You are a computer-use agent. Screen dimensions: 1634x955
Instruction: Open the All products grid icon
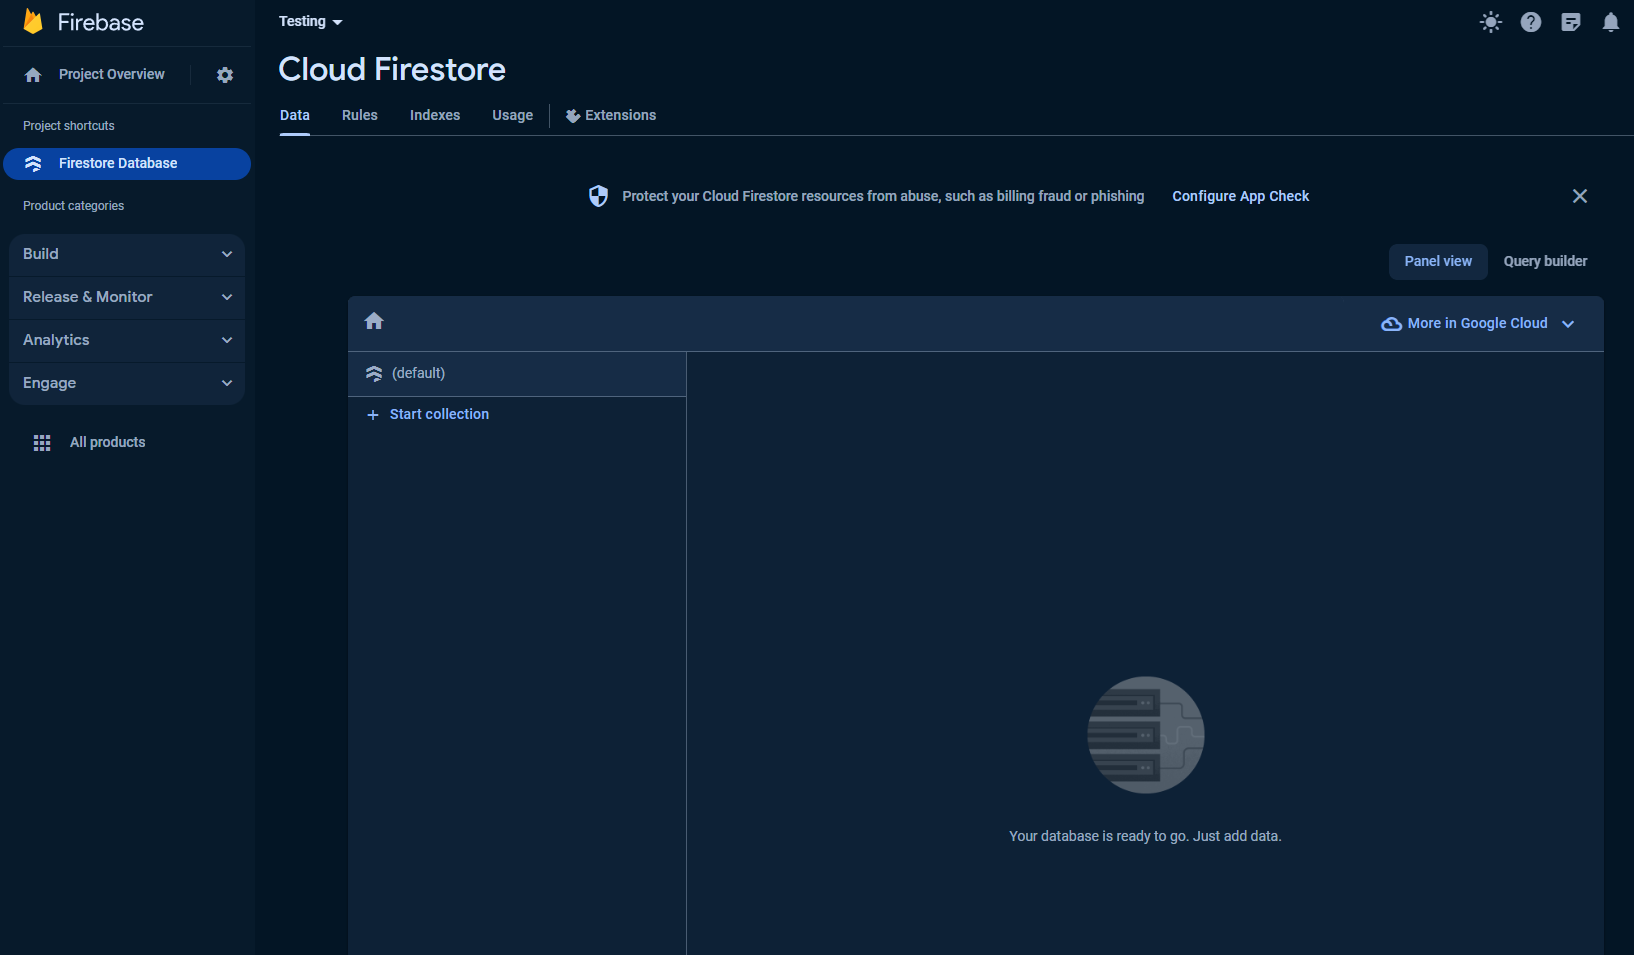tap(42, 442)
